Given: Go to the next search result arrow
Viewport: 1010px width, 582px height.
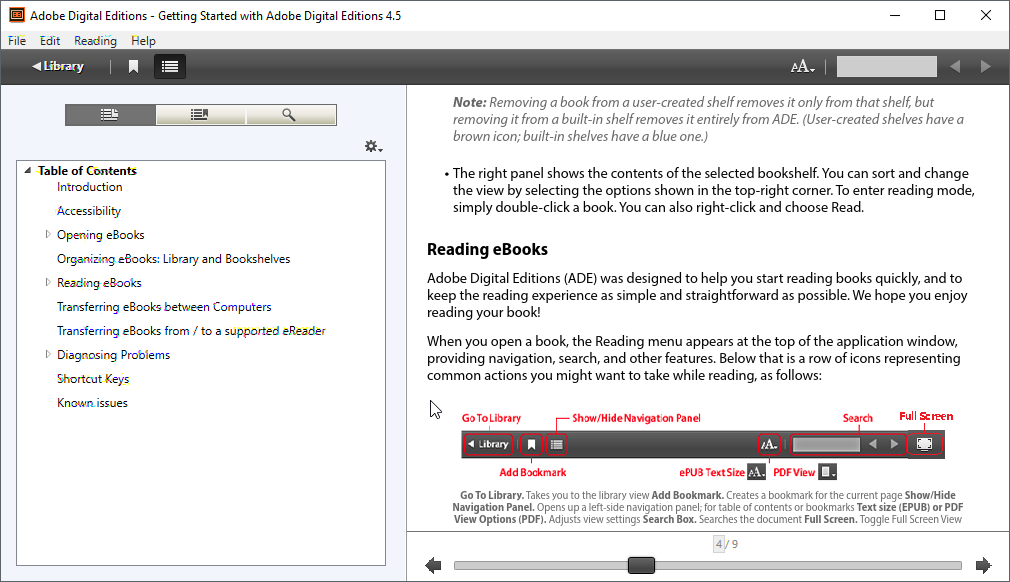Looking at the screenshot, I should 985,66.
